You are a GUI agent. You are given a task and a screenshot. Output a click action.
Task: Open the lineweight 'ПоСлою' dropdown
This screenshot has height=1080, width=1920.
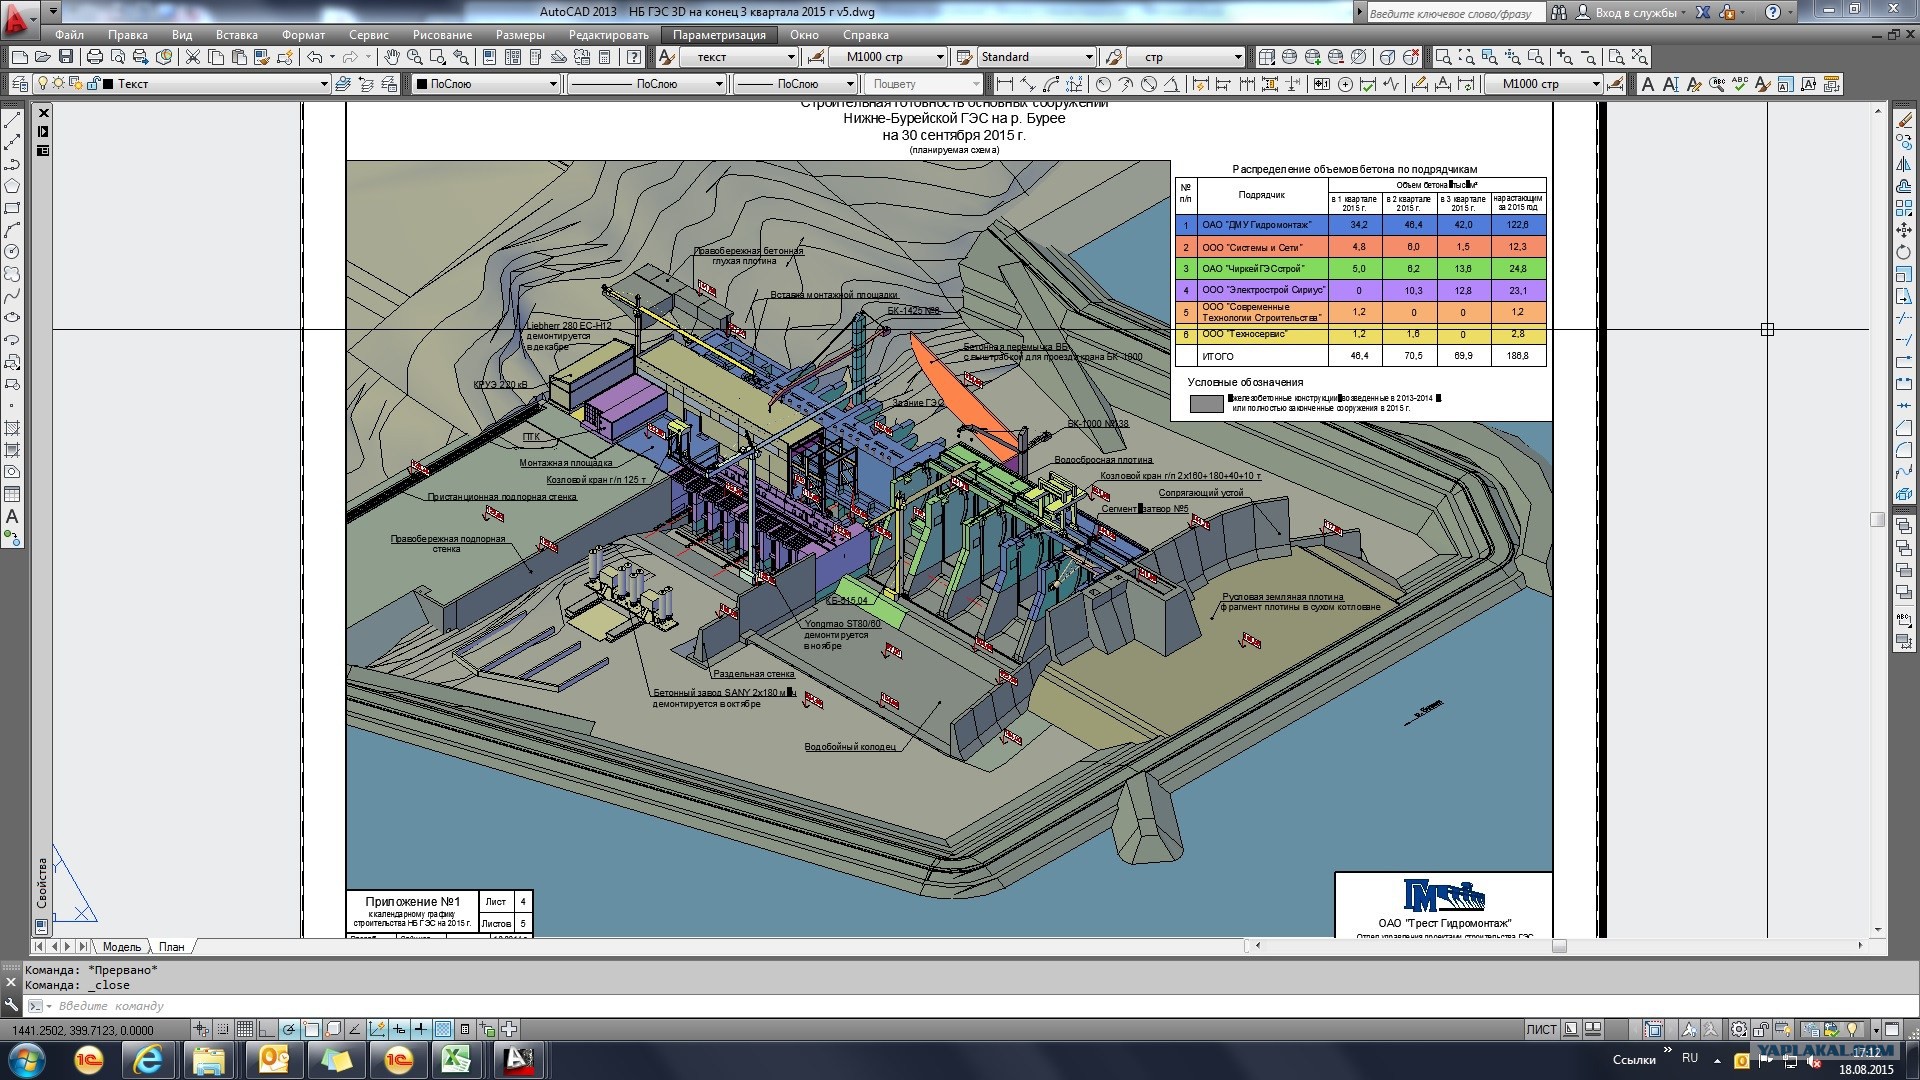click(796, 84)
